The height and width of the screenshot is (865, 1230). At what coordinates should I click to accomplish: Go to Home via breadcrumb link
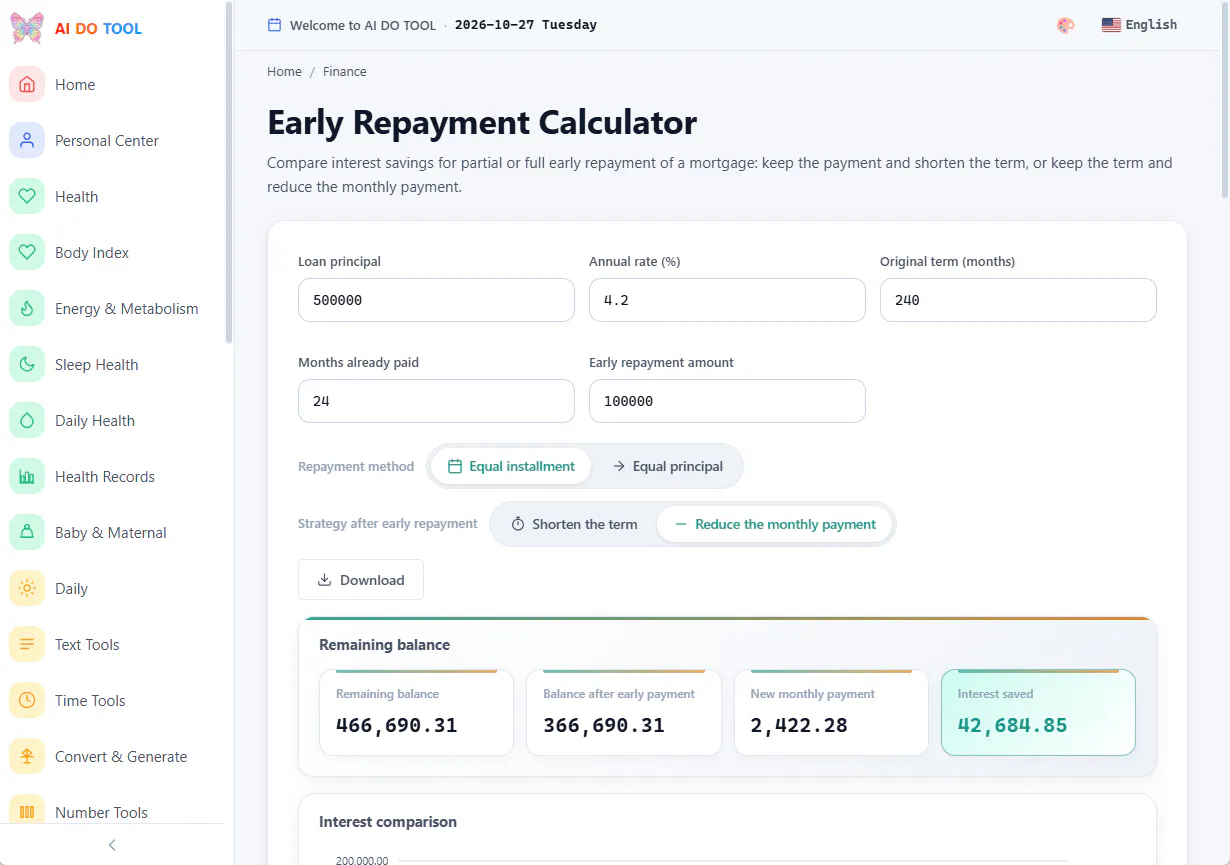284,72
